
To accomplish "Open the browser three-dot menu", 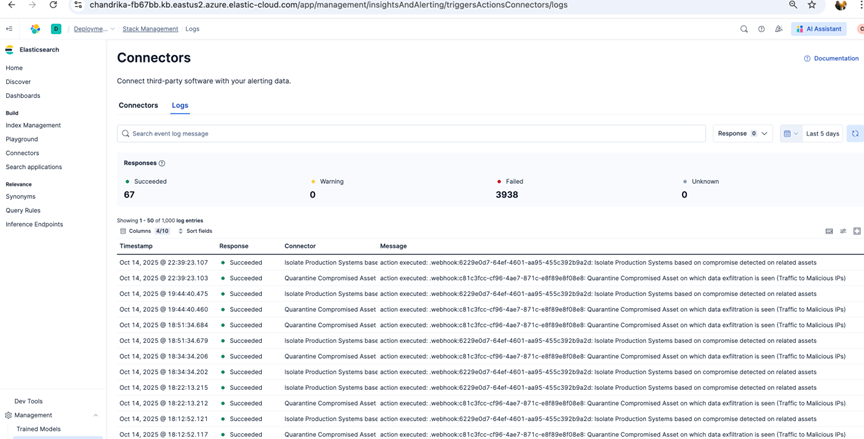I will (x=861, y=5).
